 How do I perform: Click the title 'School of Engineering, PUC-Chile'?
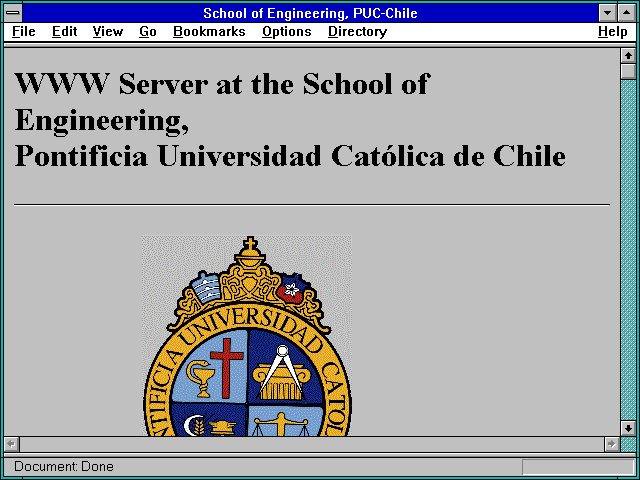click(x=310, y=13)
